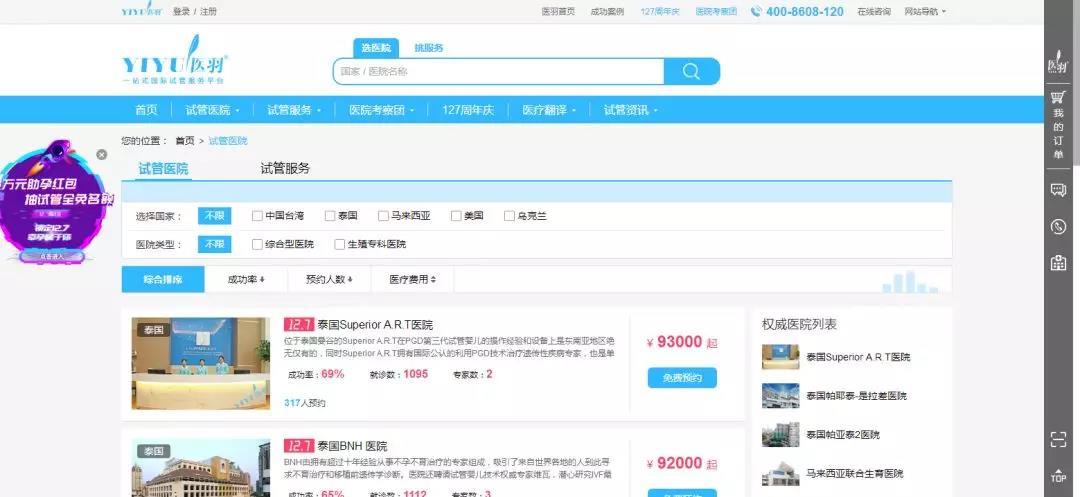Click the hospital building sidebar icon

(x=1058, y=263)
